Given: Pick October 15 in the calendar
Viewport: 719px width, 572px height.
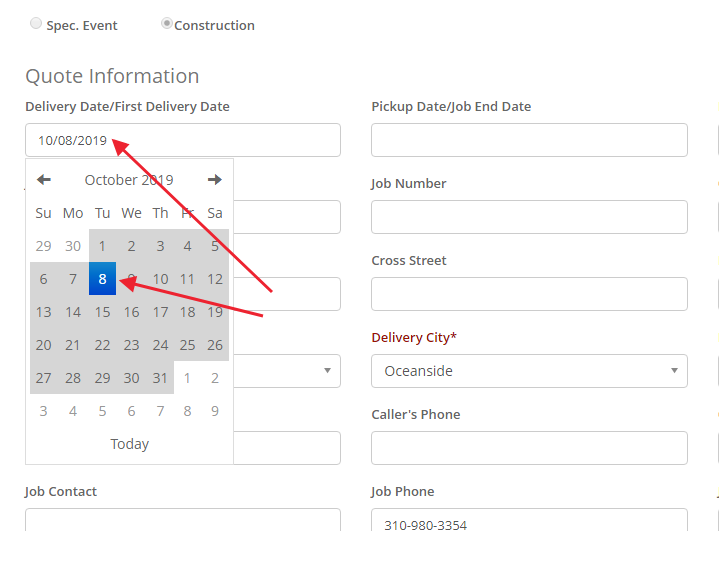Looking at the screenshot, I should tap(102, 312).
